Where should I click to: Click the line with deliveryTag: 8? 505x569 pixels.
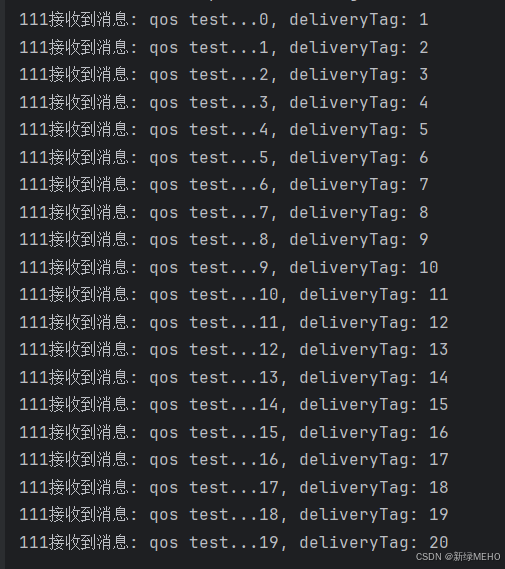coord(224,212)
